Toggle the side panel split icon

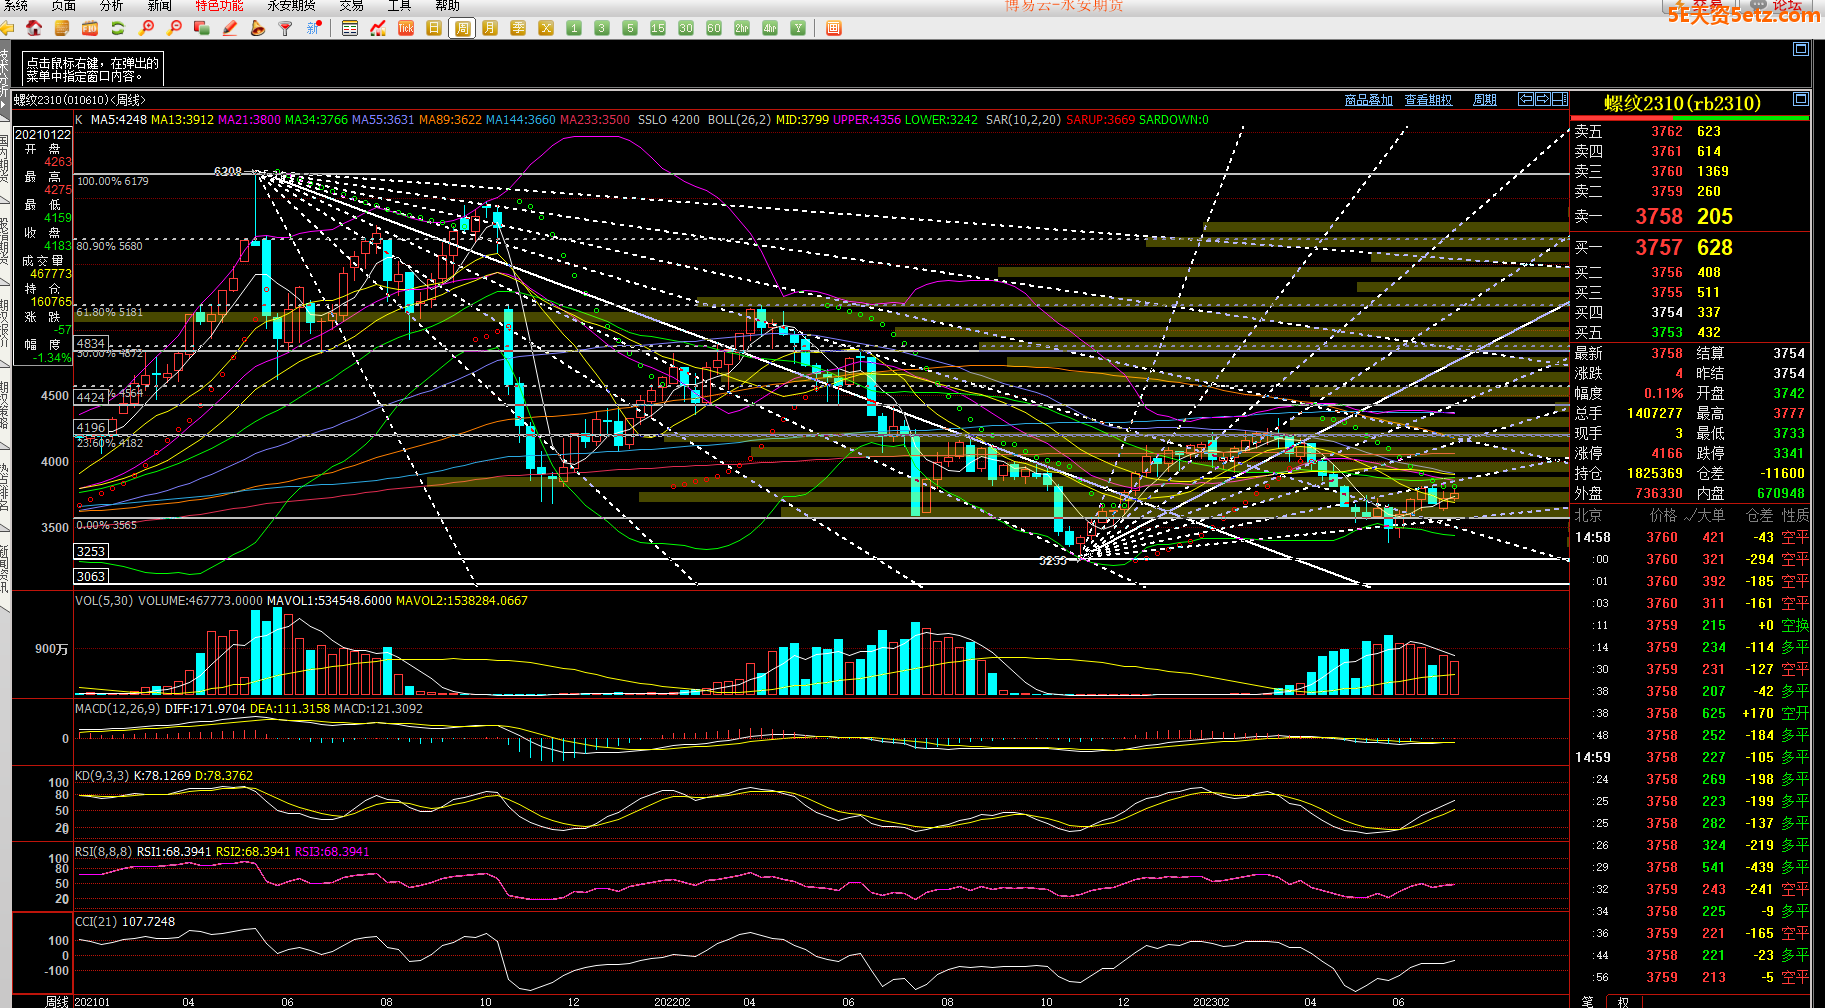pos(1560,99)
